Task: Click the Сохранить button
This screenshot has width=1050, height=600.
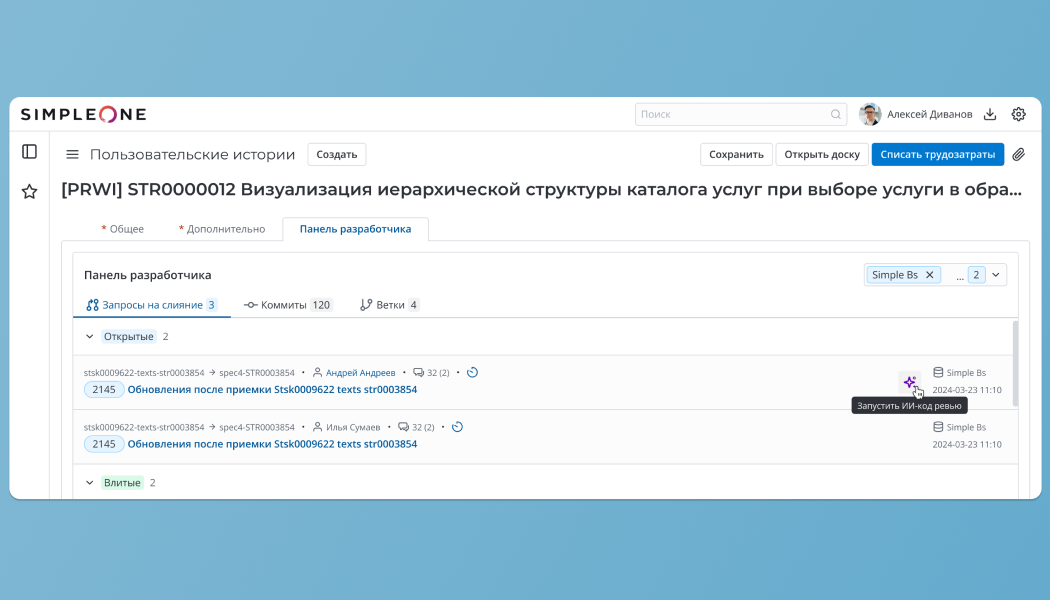Action: tap(736, 154)
